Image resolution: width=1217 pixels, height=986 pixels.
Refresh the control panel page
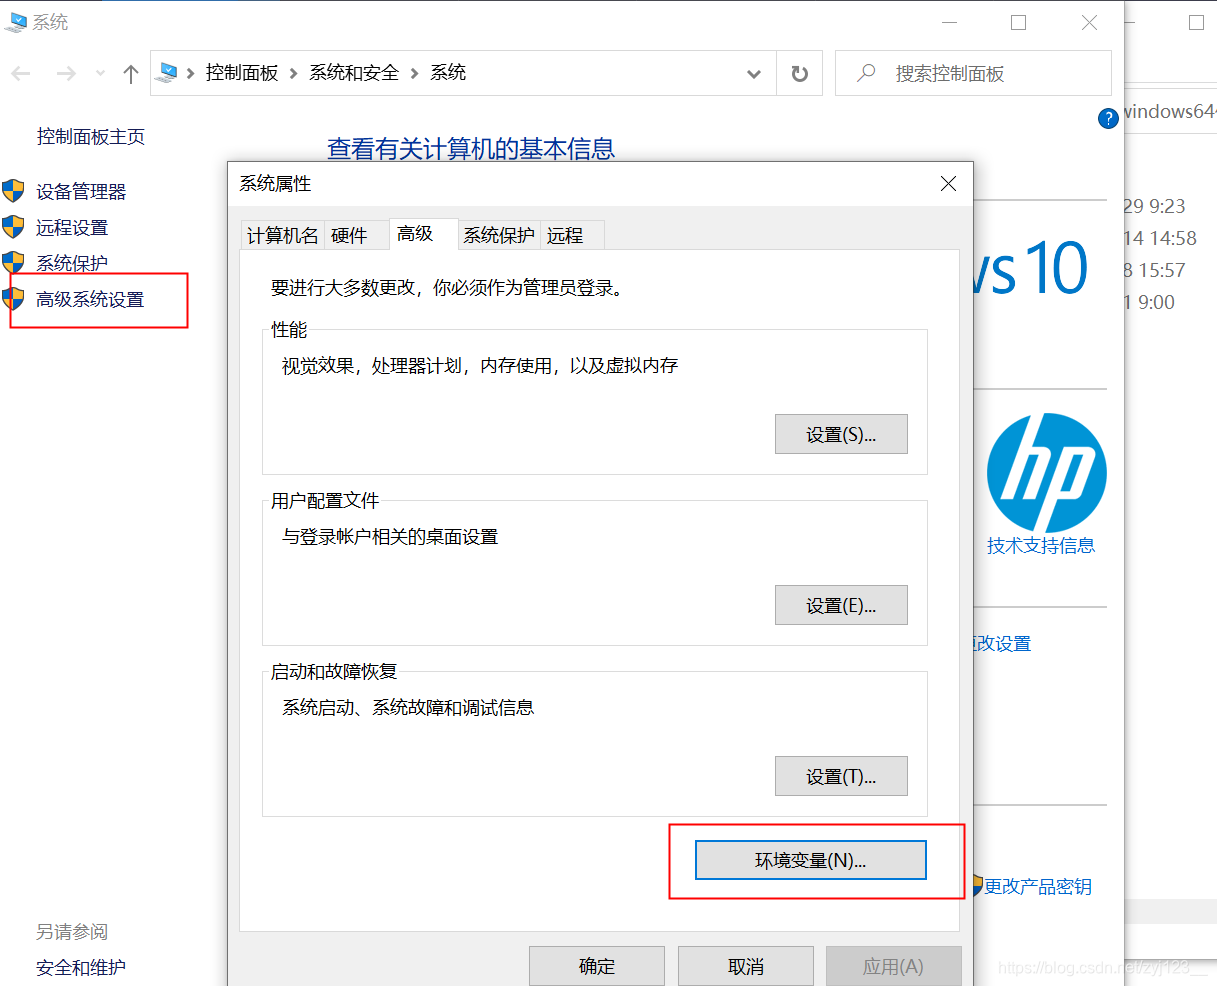[799, 73]
